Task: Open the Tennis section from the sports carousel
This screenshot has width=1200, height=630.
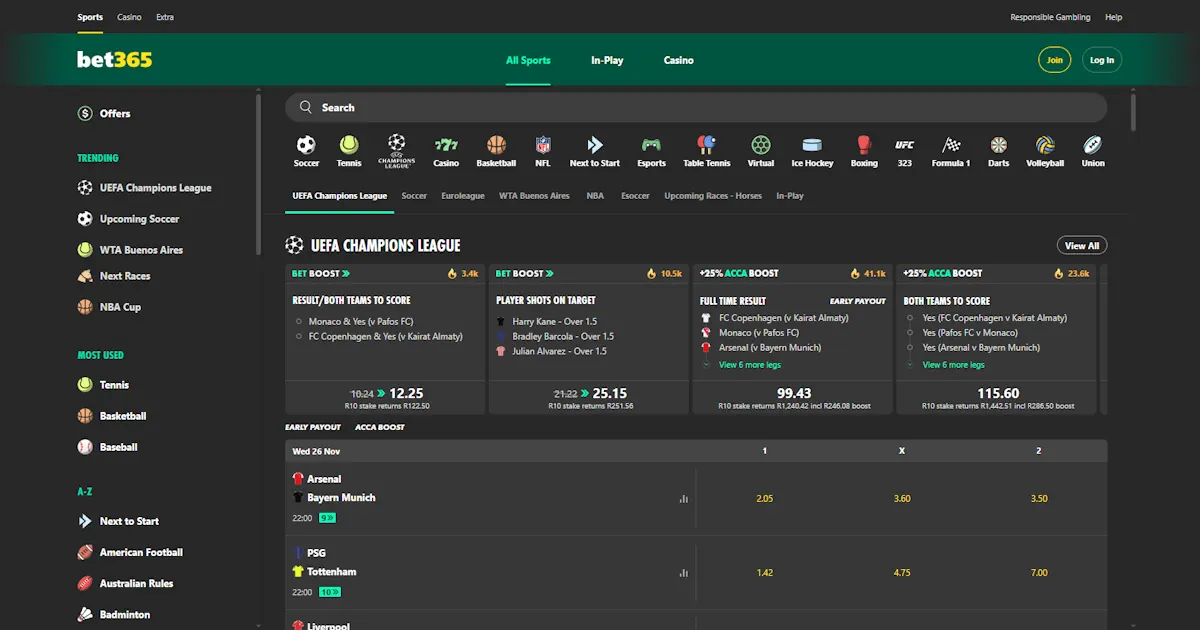Action: click(349, 148)
